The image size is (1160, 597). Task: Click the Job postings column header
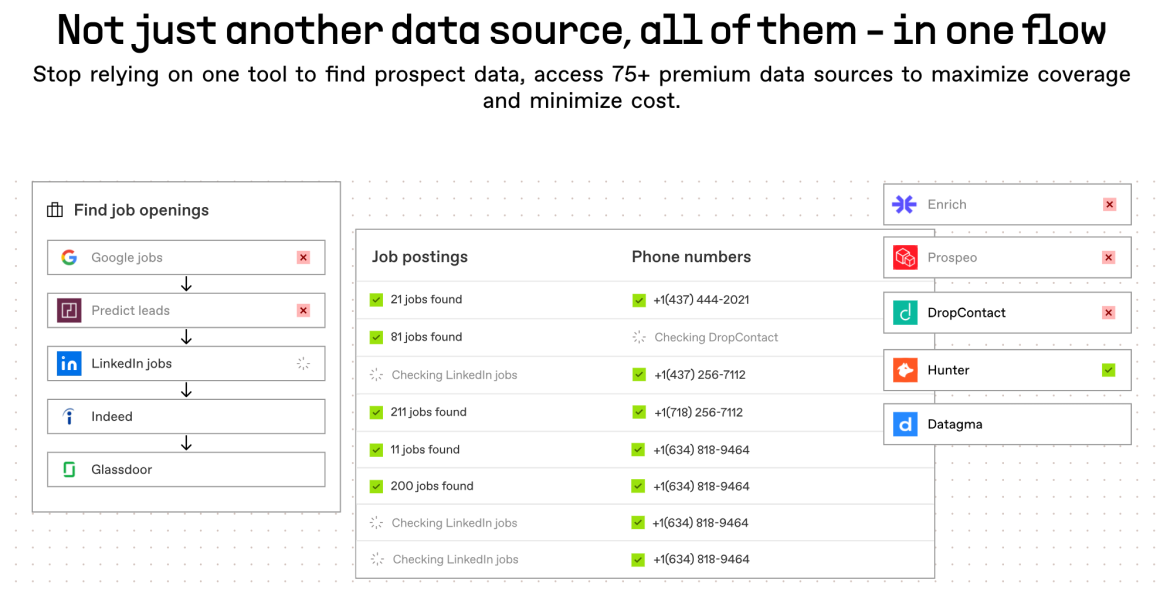[420, 257]
